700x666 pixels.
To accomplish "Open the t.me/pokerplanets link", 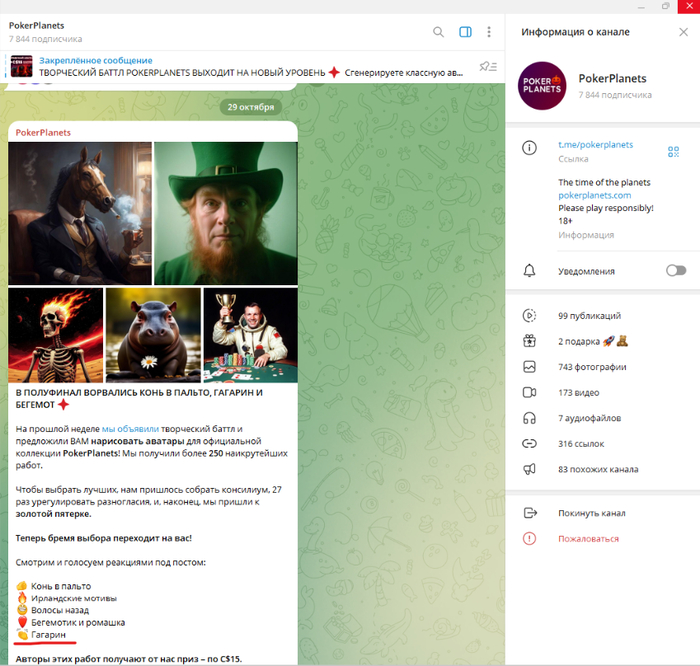I will coord(595,145).
